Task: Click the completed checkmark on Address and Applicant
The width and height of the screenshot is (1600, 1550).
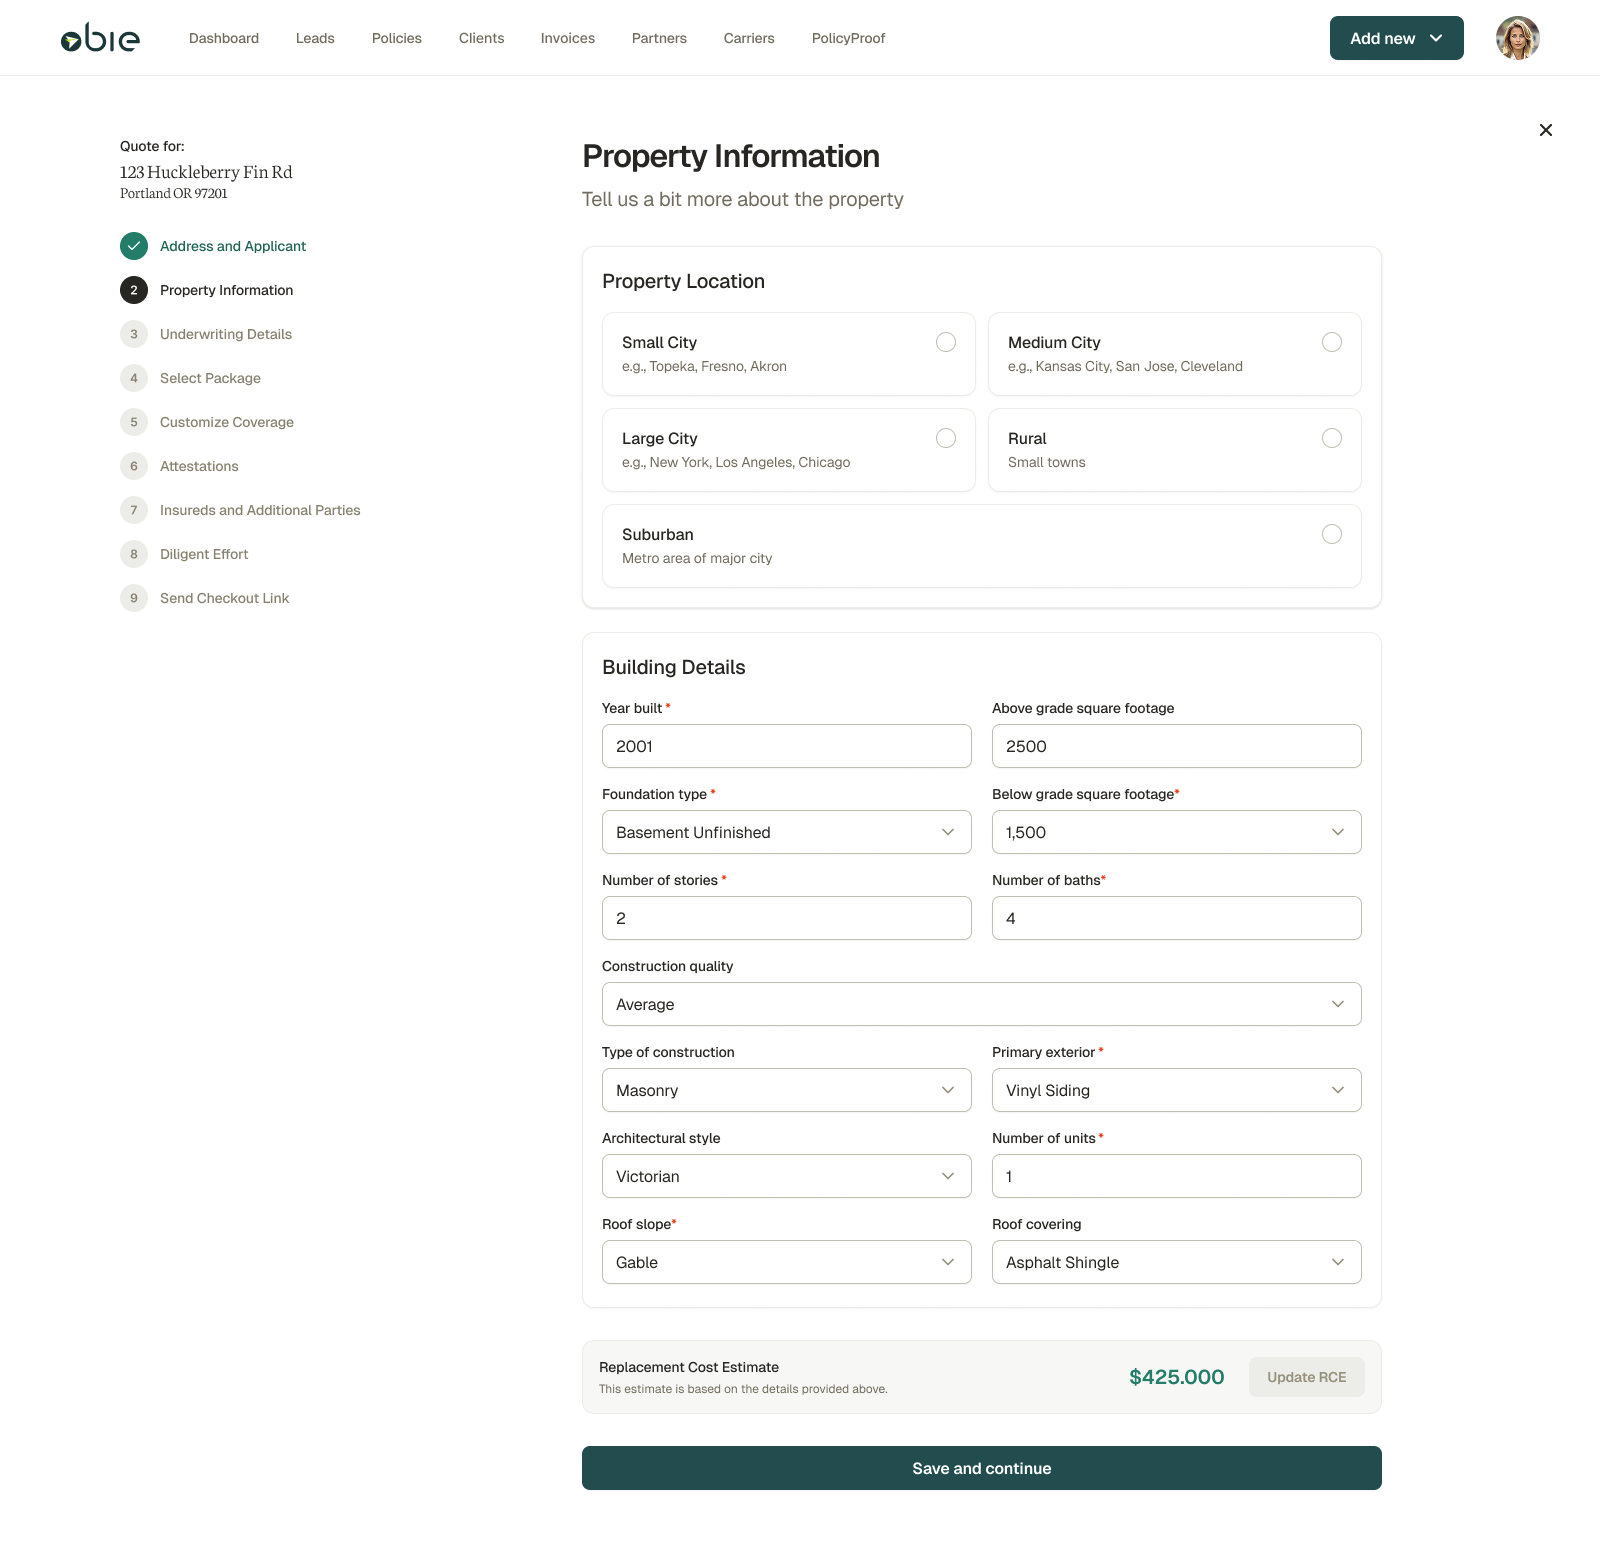Action: (x=133, y=245)
